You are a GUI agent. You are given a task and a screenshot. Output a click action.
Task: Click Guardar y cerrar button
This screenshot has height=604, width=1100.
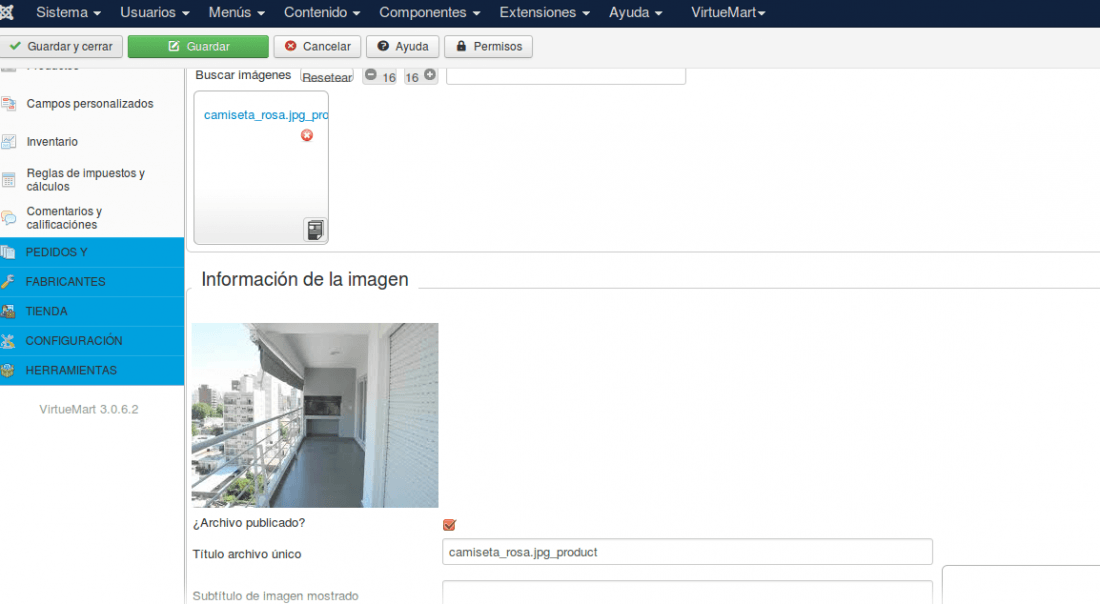(61, 46)
